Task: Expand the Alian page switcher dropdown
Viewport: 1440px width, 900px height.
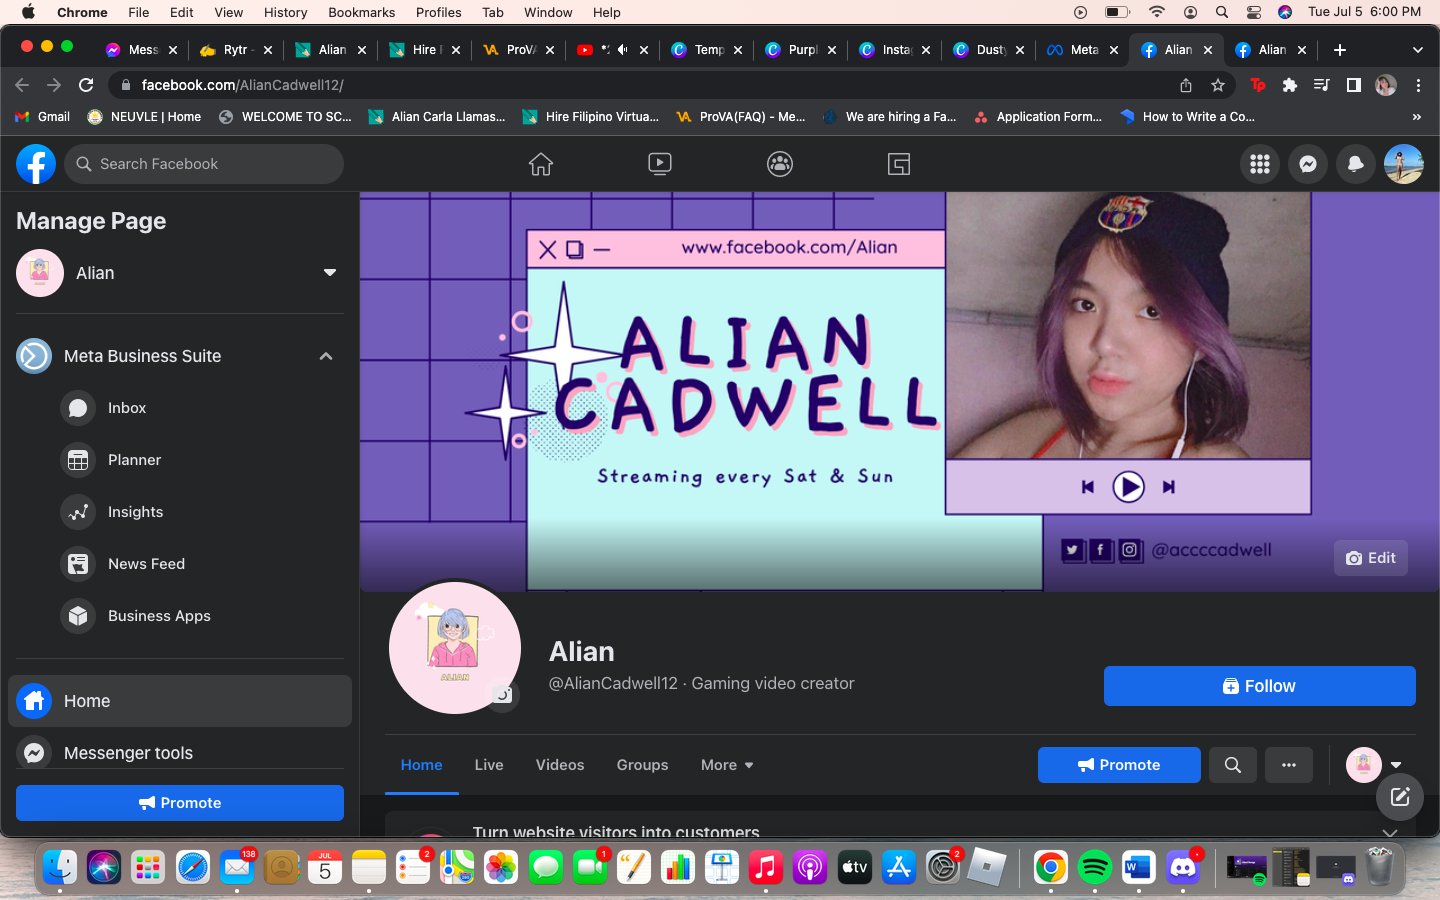Action: [x=330, y=273]
